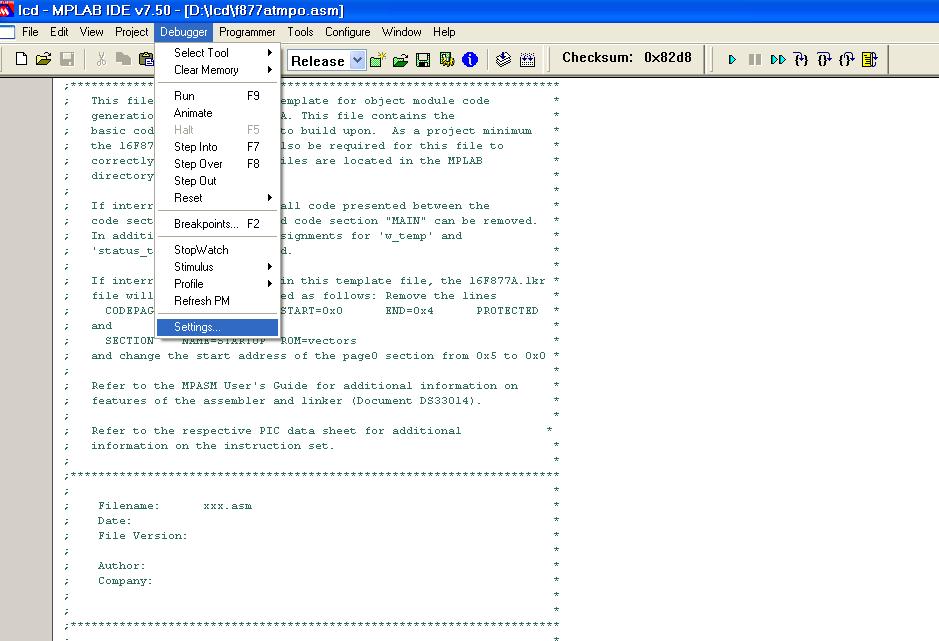
Task: Click the 'File Version:' comment line
Action: coord(143,536)
